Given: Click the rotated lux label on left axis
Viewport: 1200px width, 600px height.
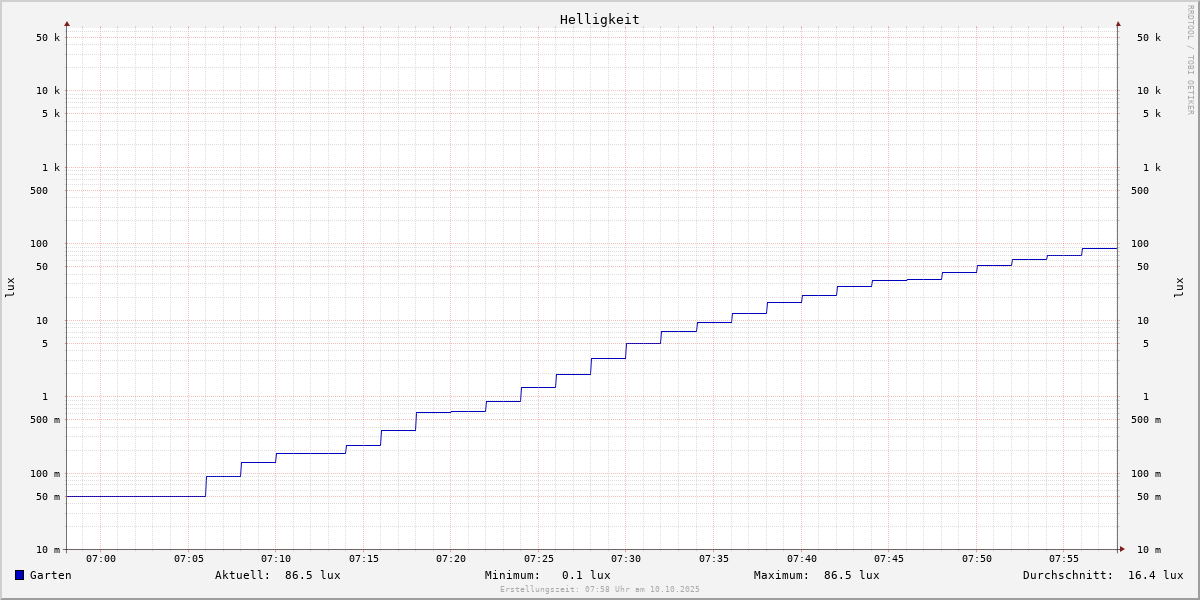Looking at the screenshot, I should pyautogui.click(x=10, y=287).
